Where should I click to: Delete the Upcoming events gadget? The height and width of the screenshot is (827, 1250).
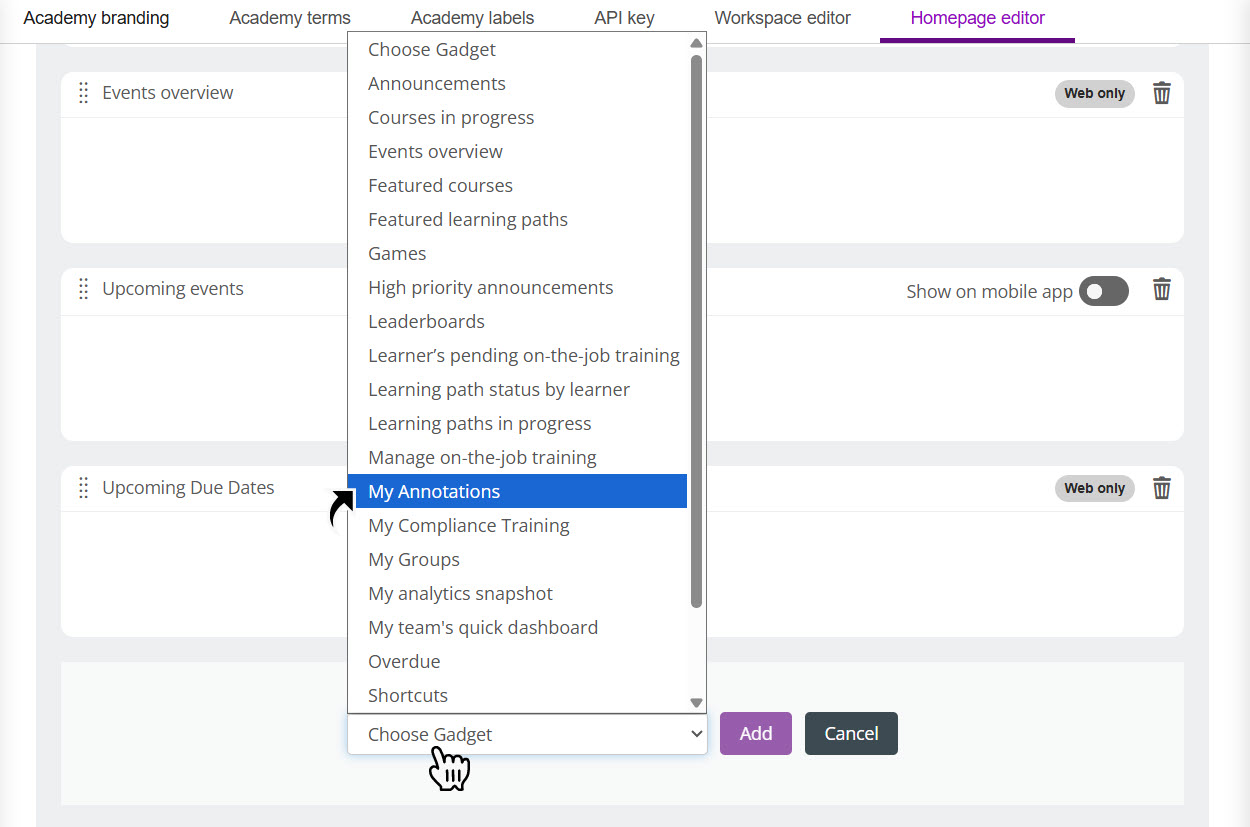point(1161,290)
